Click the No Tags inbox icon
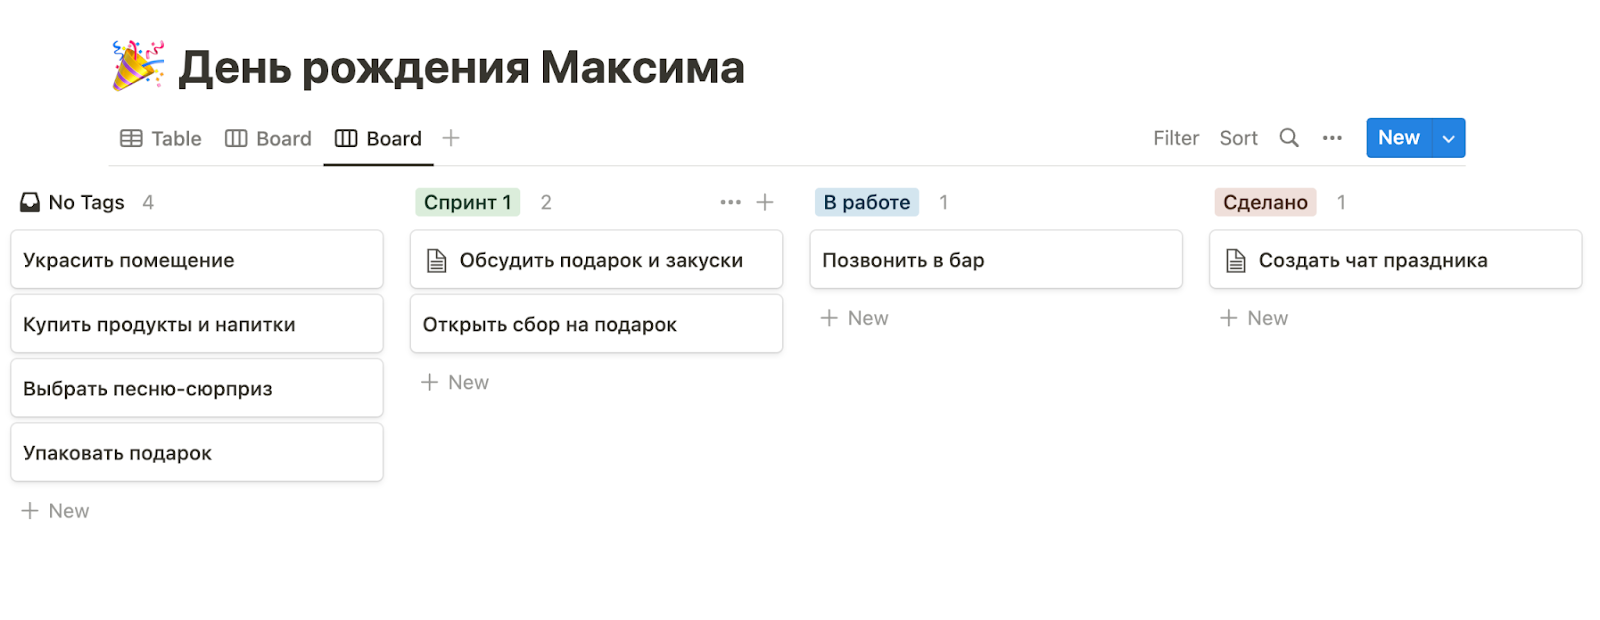The image size is (1600, 620). tap(30, 202)
